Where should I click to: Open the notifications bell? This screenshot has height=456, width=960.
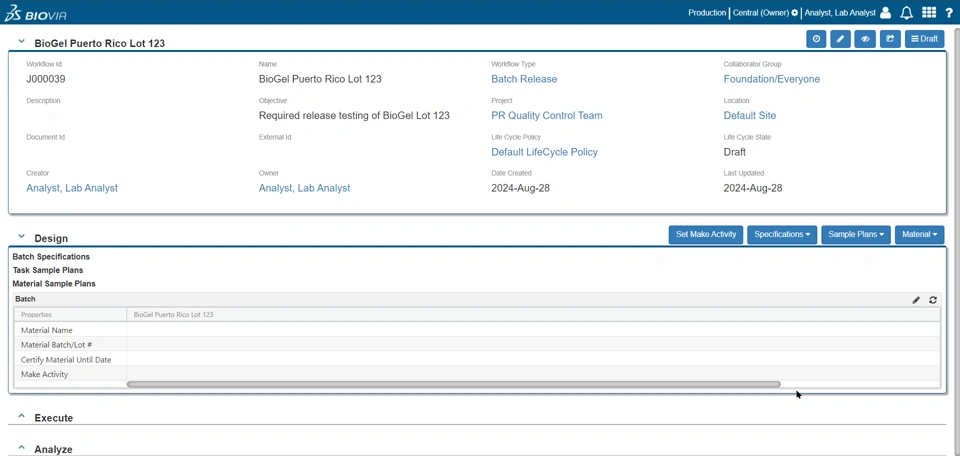(907, 13)
